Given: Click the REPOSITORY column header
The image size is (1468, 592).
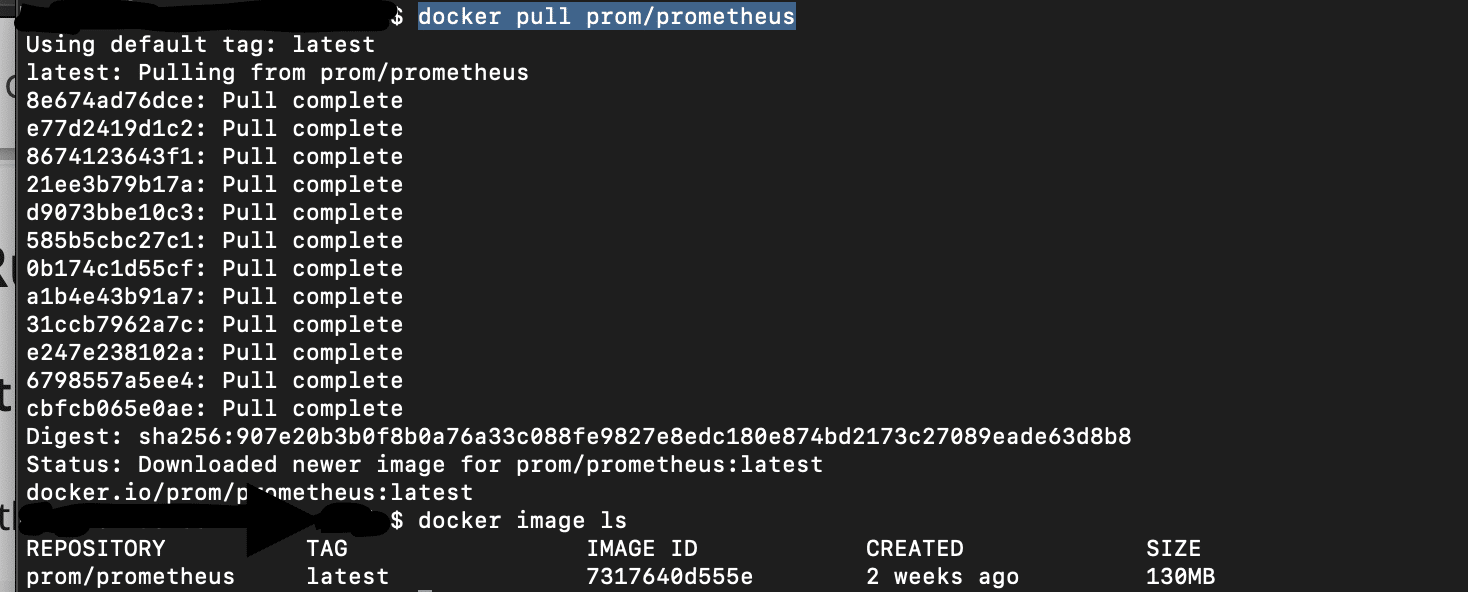Looking at the screenshot, I should 96,549.
